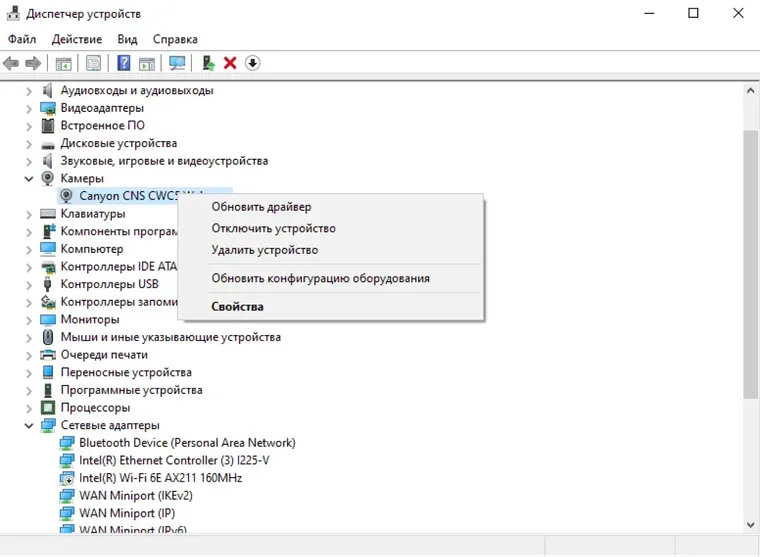Choose Отключить устройство from context menu

tap(331, 228)
